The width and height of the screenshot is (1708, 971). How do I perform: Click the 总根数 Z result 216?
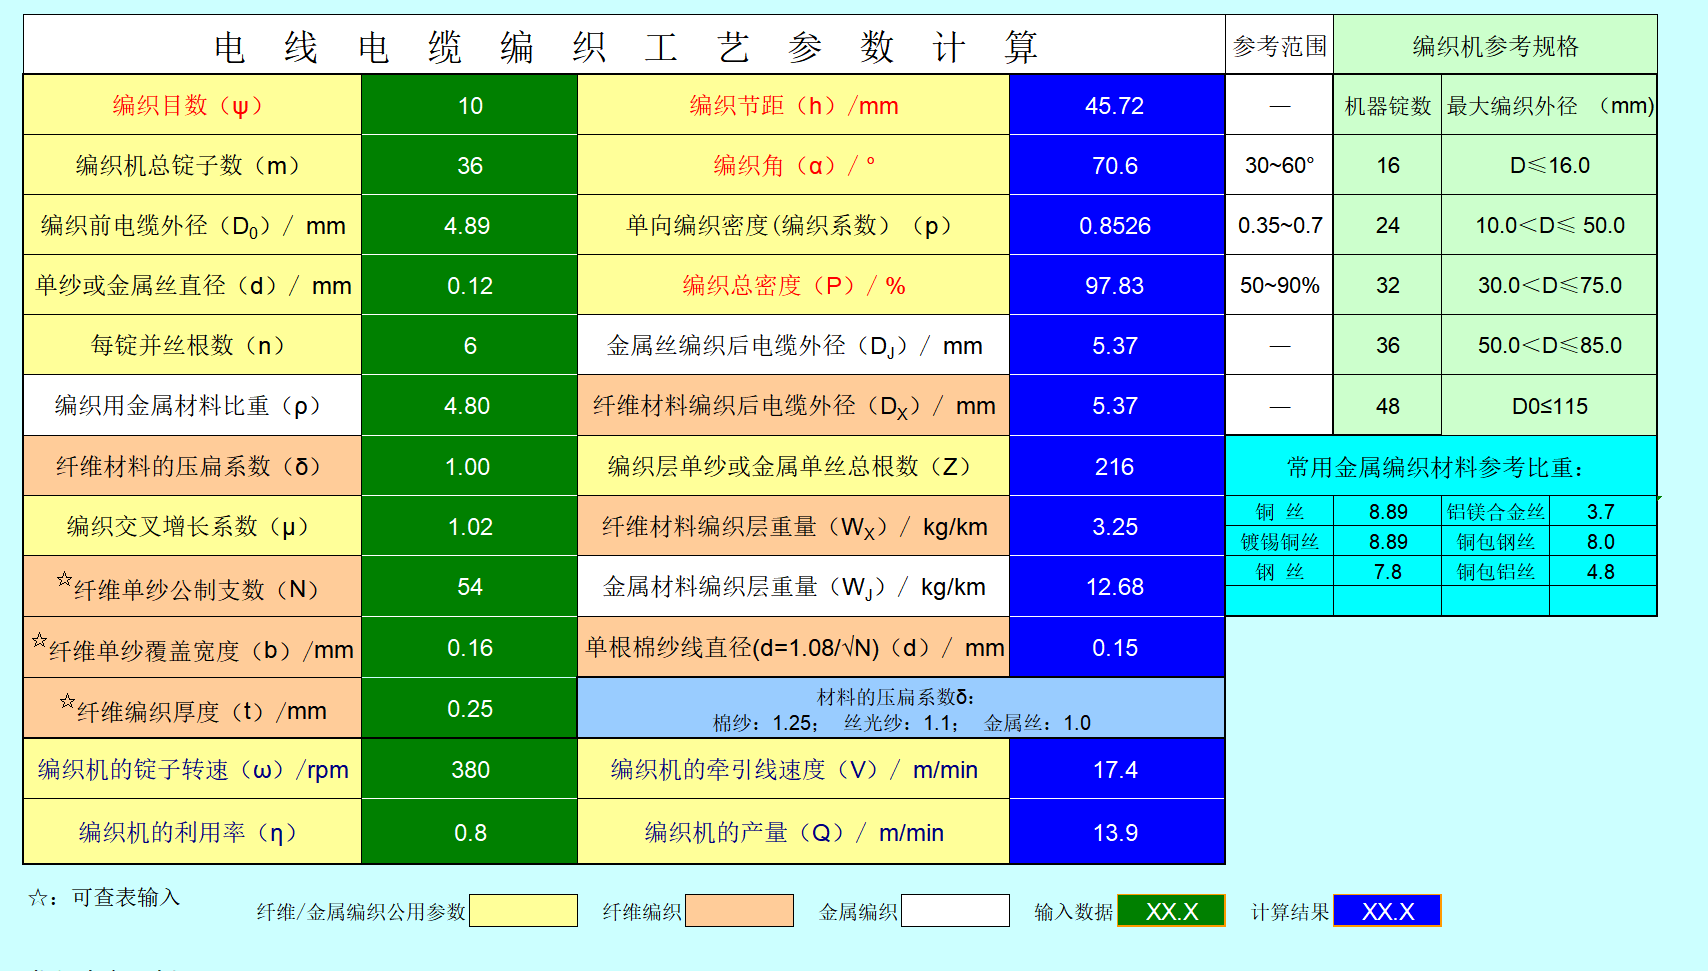(1116, 466)
